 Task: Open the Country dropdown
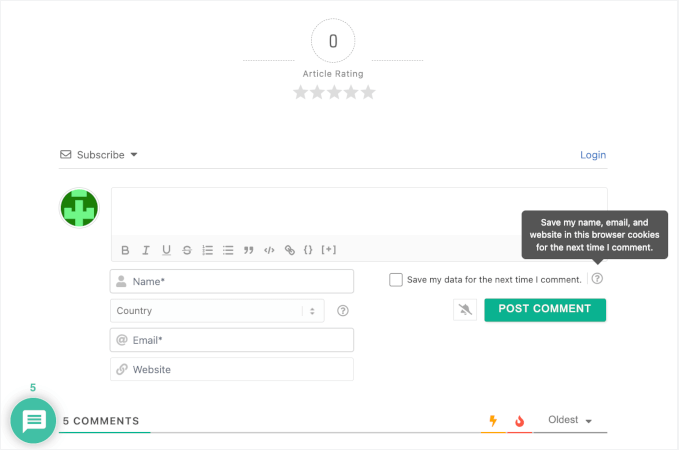click(217, 311)
